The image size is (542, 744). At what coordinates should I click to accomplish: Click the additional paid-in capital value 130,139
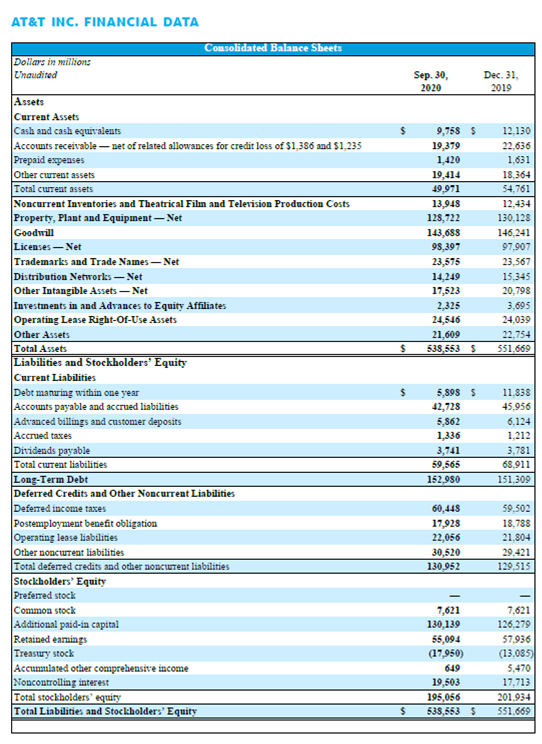(x=443, y=624)
